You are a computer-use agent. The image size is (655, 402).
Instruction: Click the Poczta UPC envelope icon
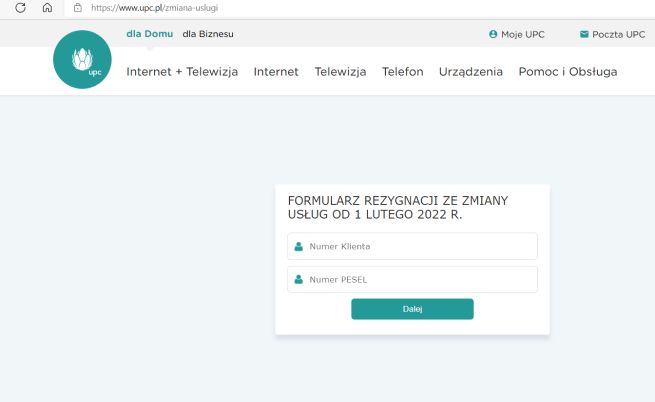point(584,34)
